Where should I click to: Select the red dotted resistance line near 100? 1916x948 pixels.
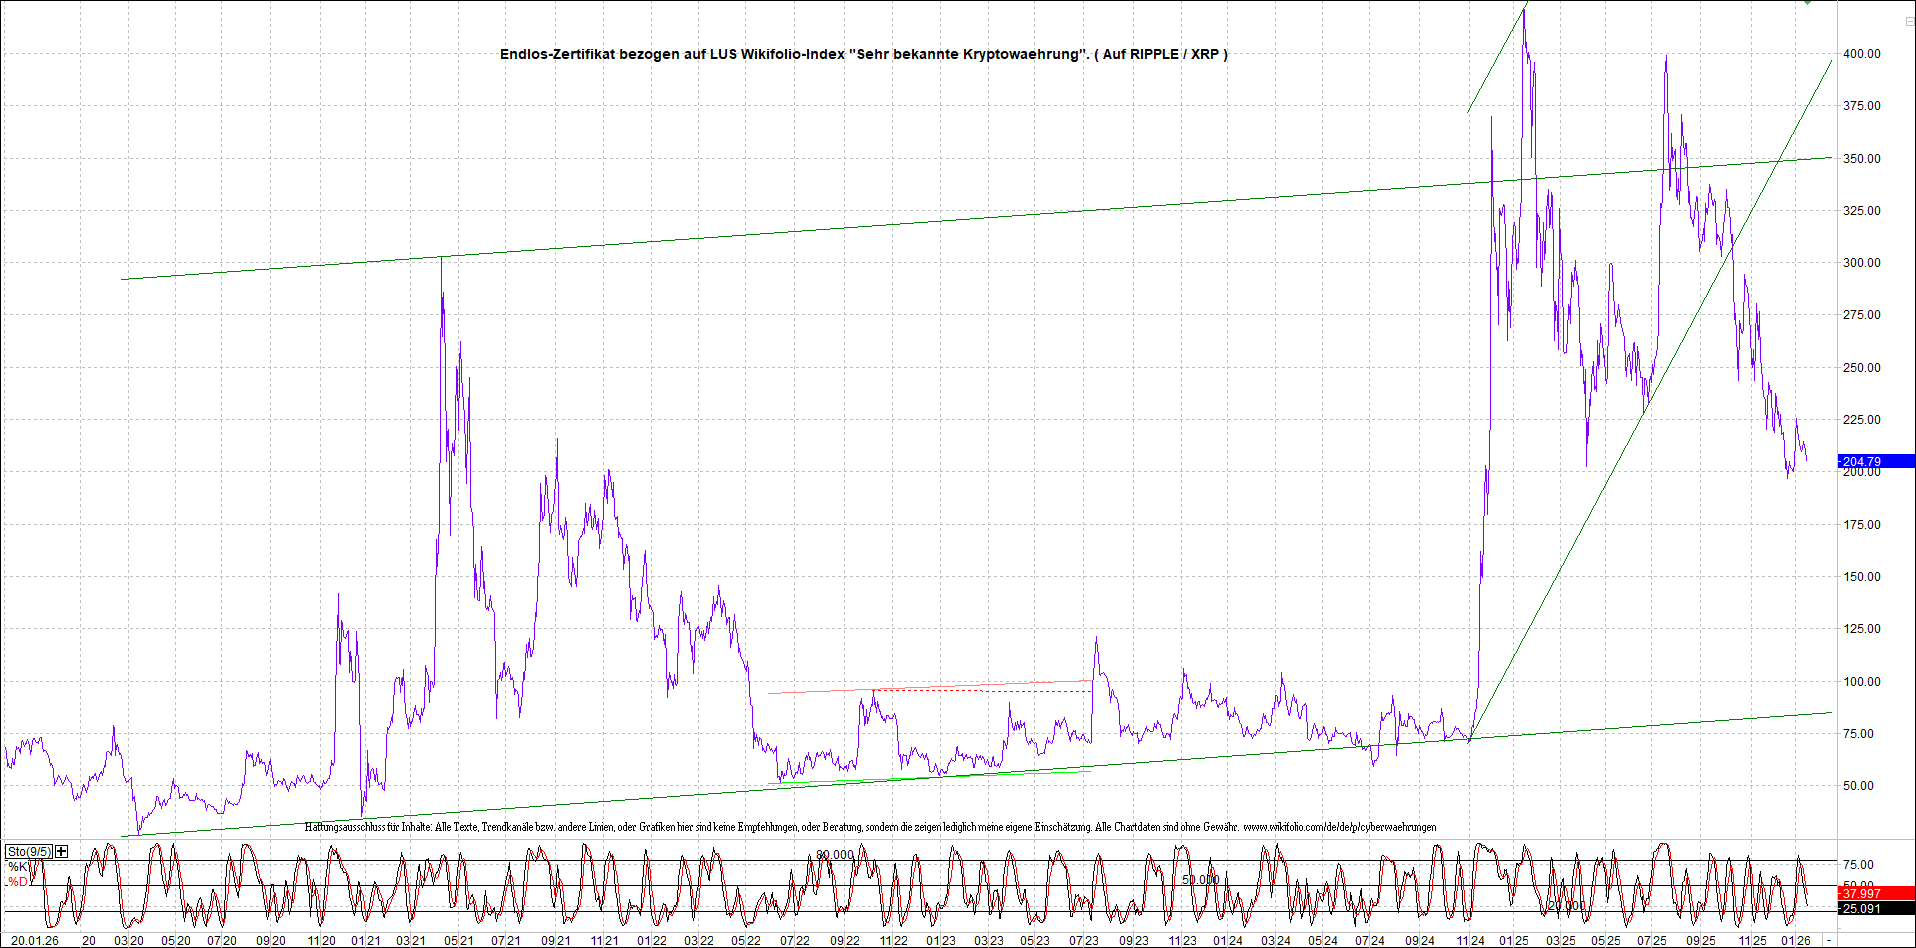pos(980,690)
